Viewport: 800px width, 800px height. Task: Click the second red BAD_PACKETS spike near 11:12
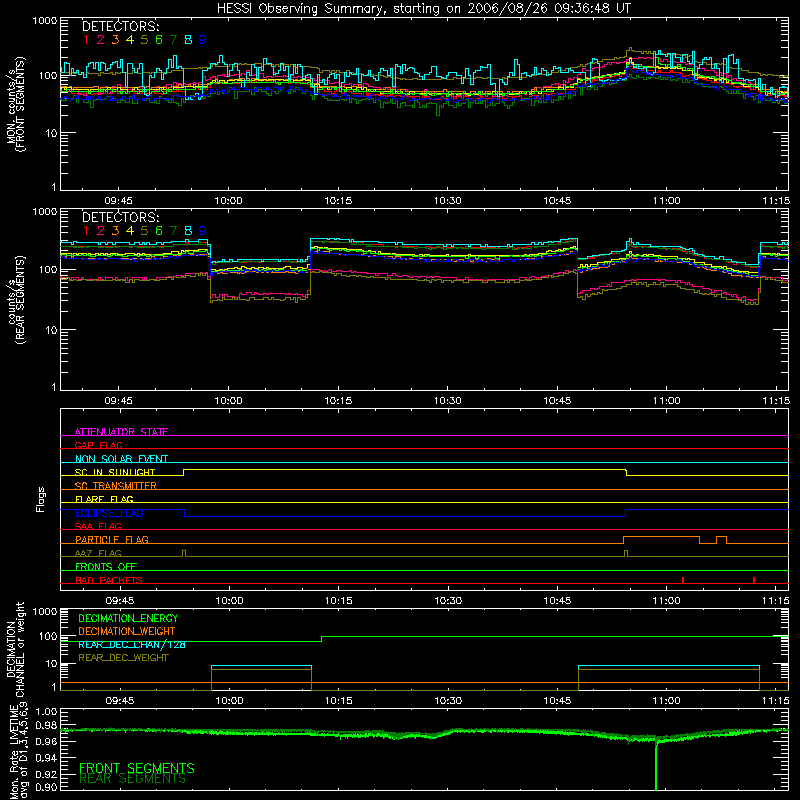point(754,580)
